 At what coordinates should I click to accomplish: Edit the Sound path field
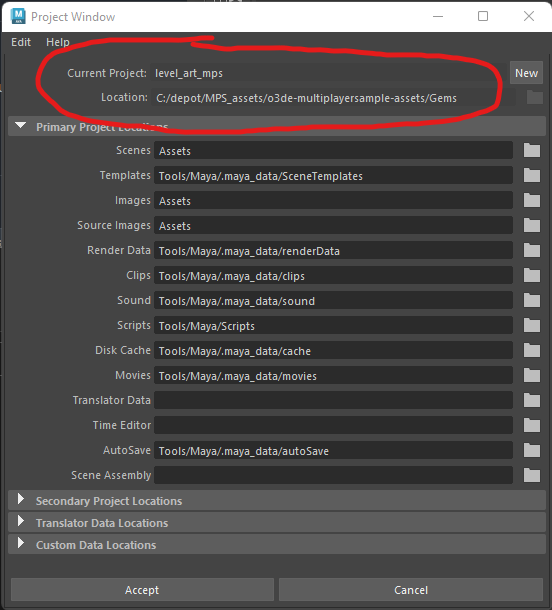pyautogui.click(x=333, y=300)
